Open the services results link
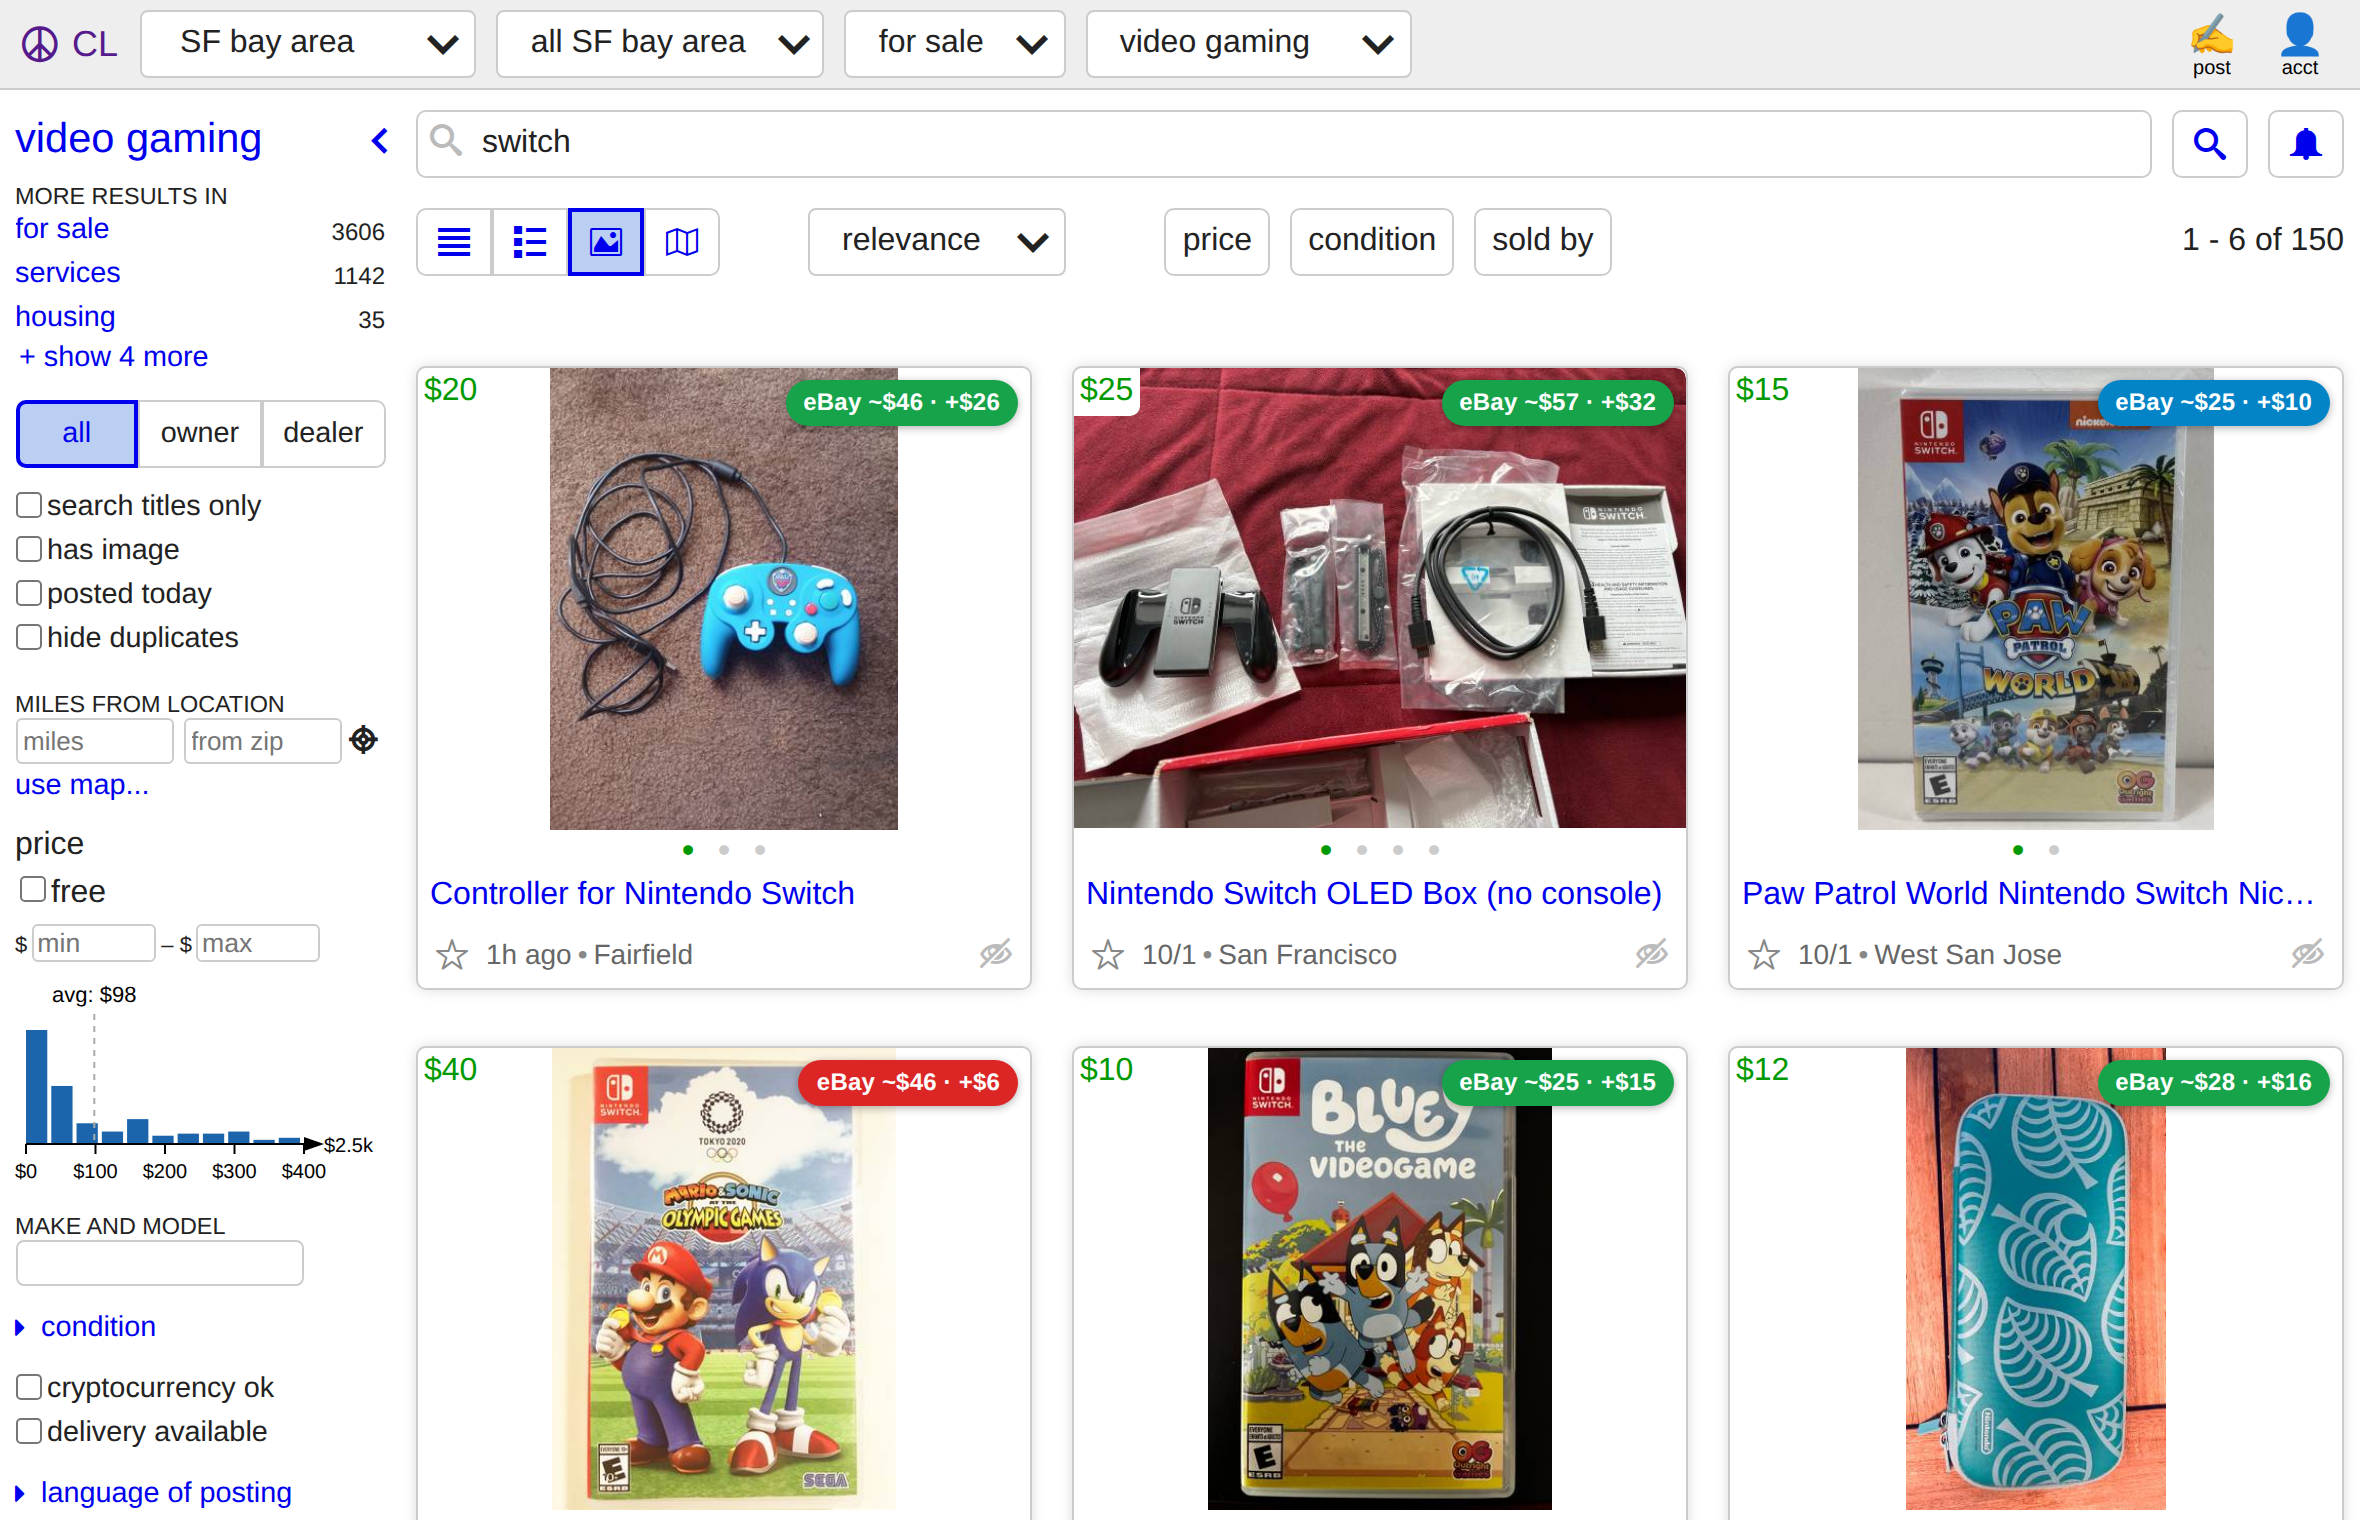This screenshot has width=2360, height=1520. pos(68,272)
